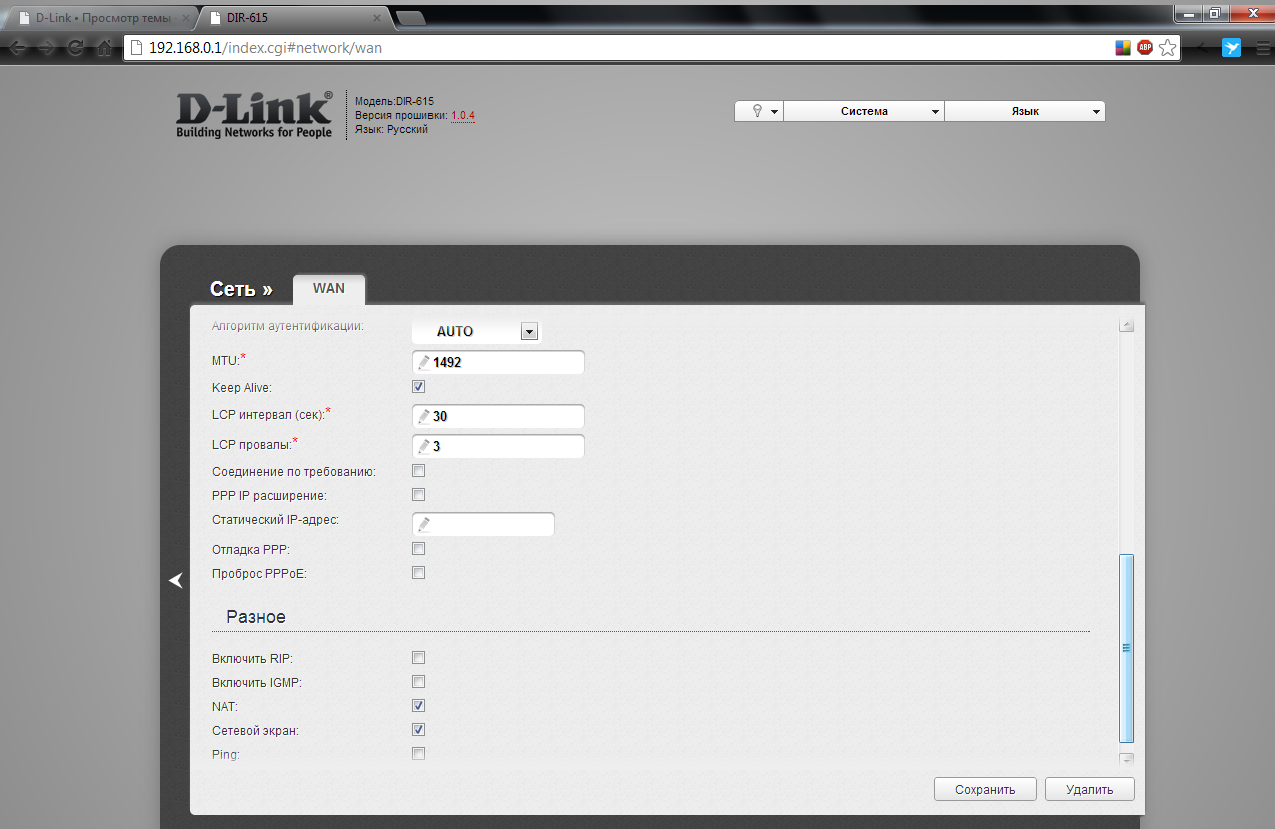This screenshot has height=829, width=1275.
Task: Click the address bar URL
Action: click(x=266, y=47)
